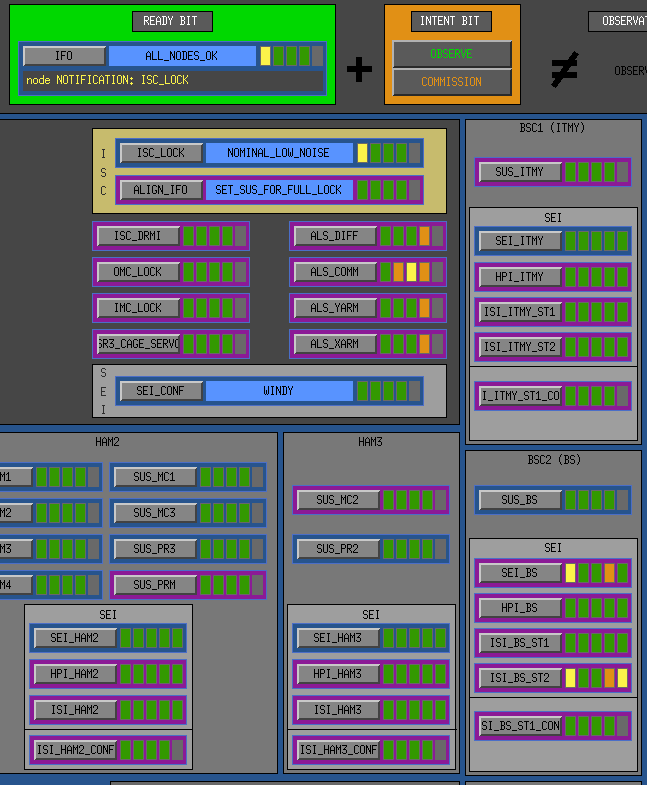Open the ISI_BS_ST2 node
The height and width of the screenshot is (785, 647).
(x=520, y=678)
